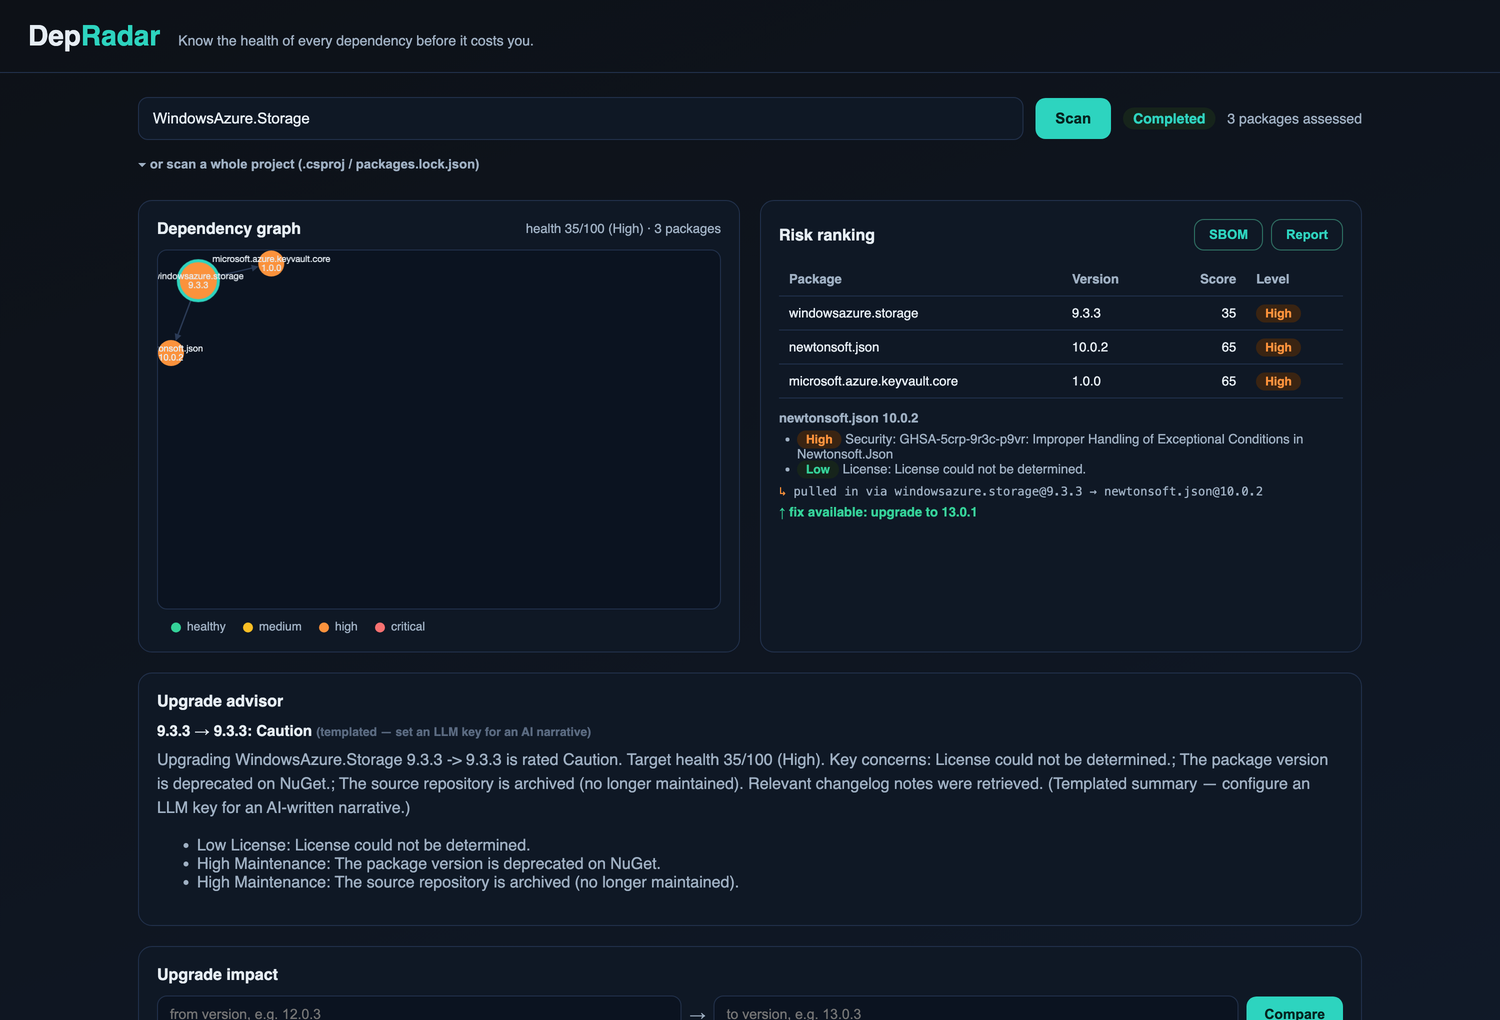Click the source repository archived bullet
Viewport: 1500px width, 1020px height.
click(468, 882)
